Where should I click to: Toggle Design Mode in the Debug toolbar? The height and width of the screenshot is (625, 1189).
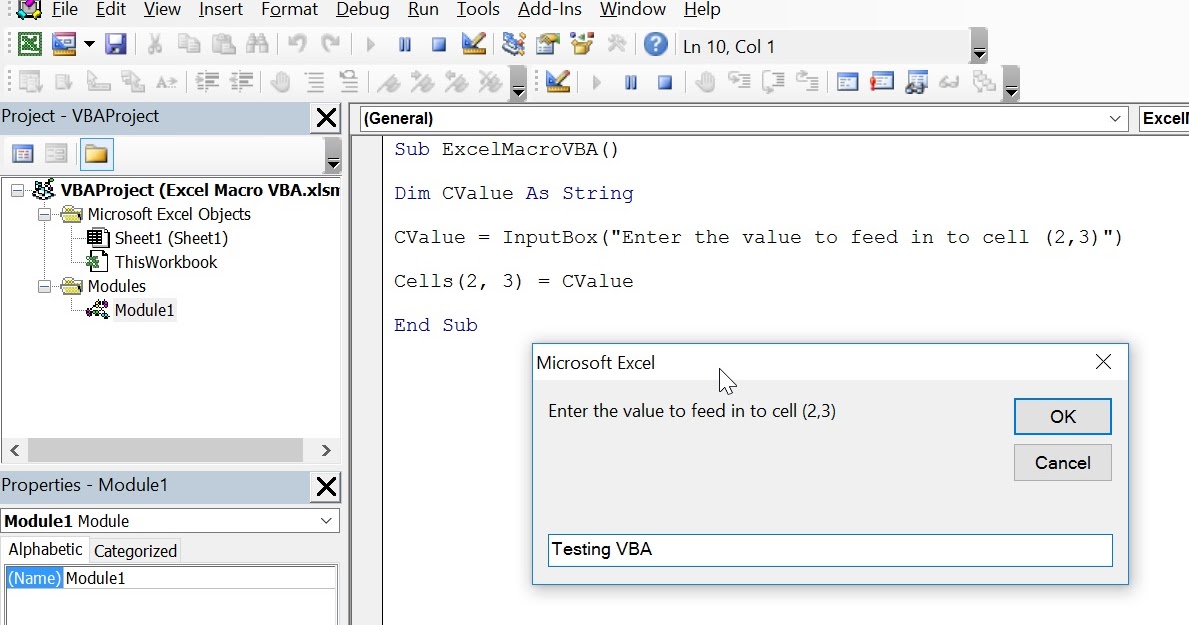[x=557, y=81]
